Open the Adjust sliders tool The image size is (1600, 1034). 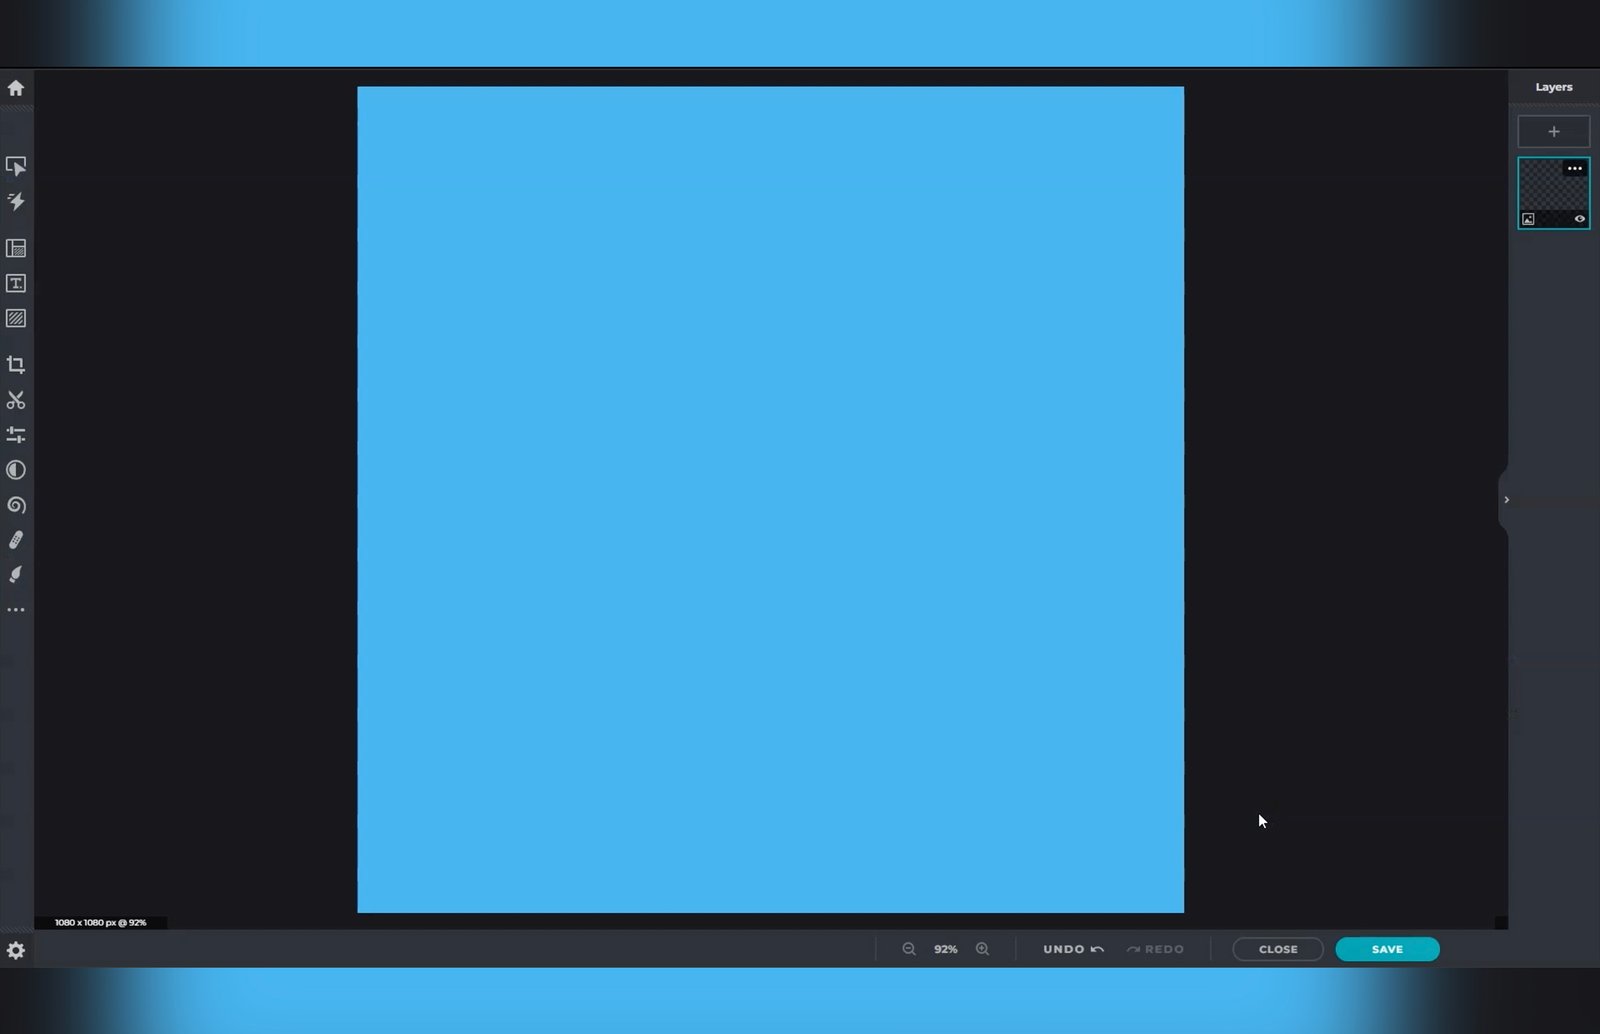[16, 435]
